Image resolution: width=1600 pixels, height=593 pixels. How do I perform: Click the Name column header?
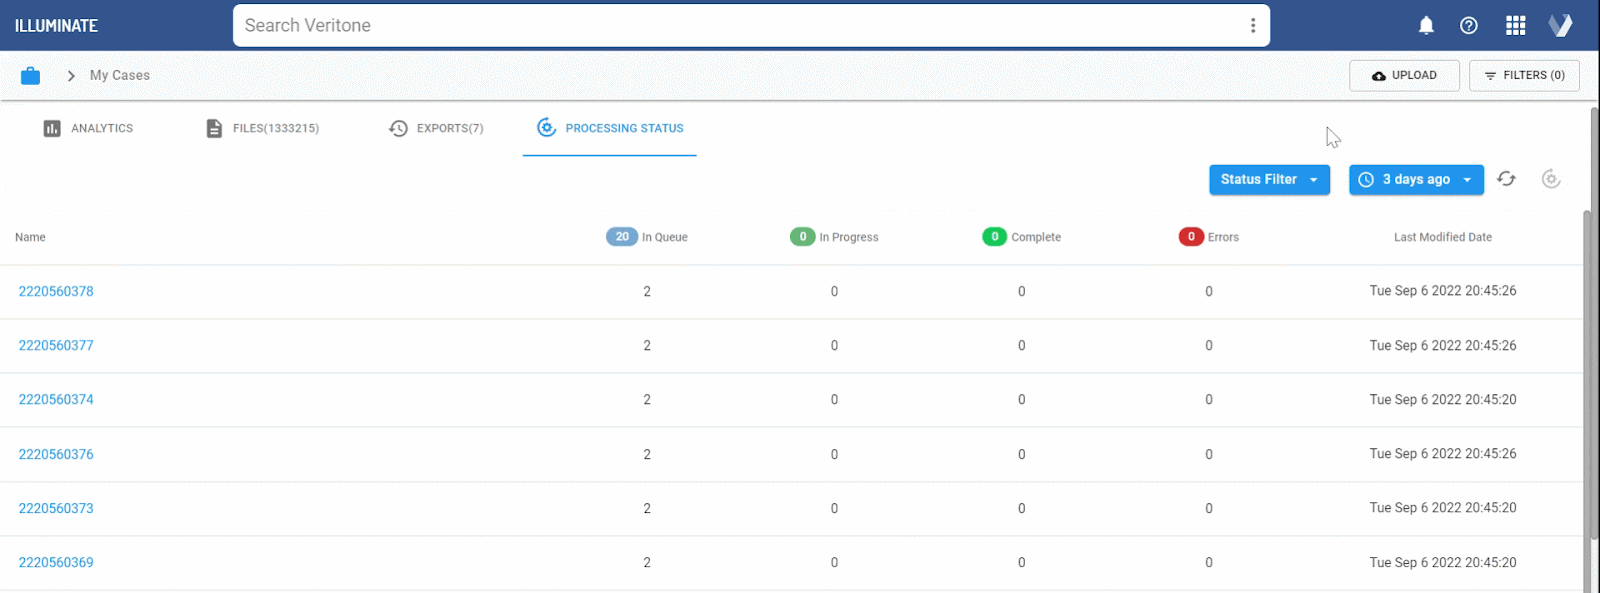[x=30, y=237]
